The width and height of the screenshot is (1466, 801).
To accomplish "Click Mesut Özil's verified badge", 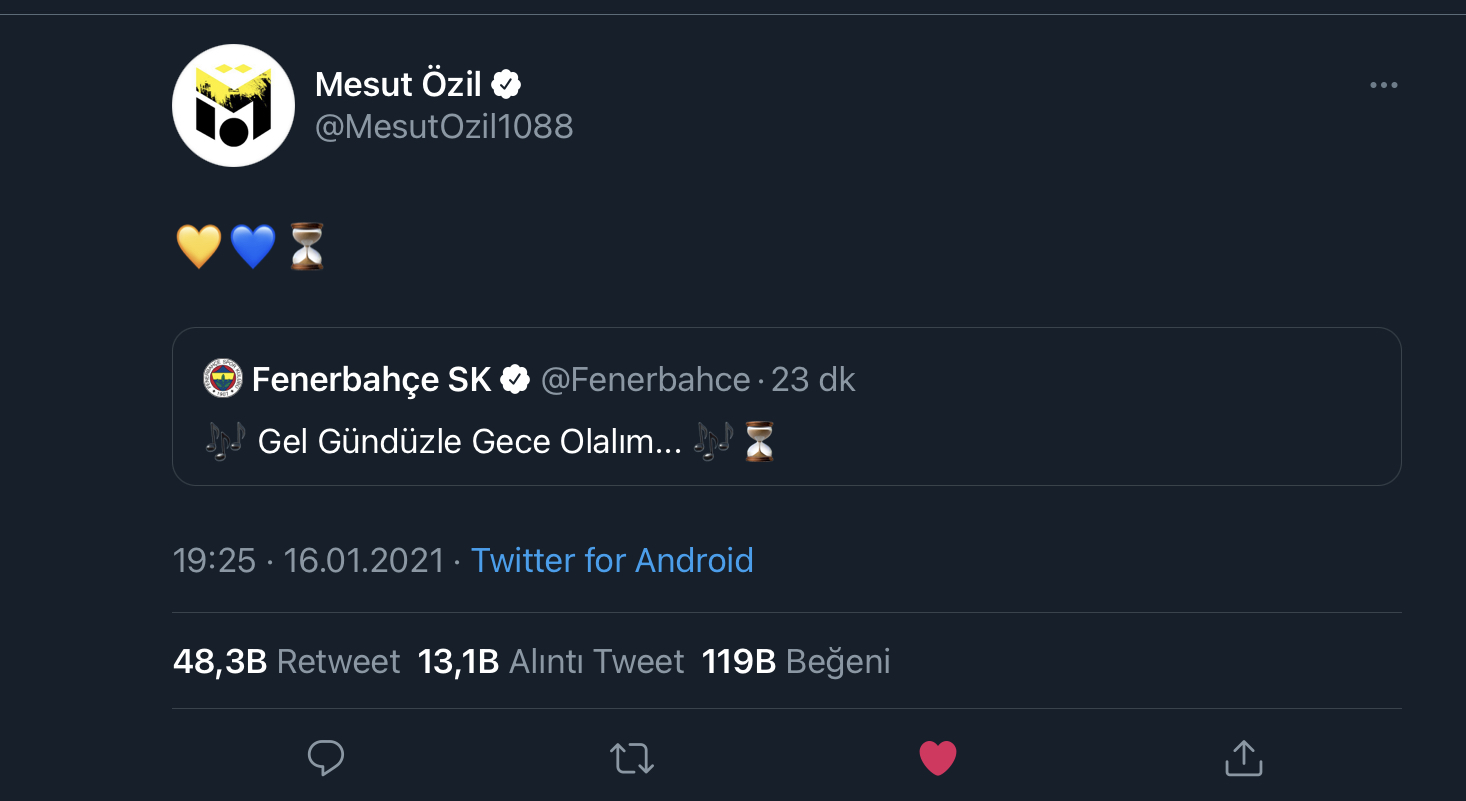I will coord(507,85).
